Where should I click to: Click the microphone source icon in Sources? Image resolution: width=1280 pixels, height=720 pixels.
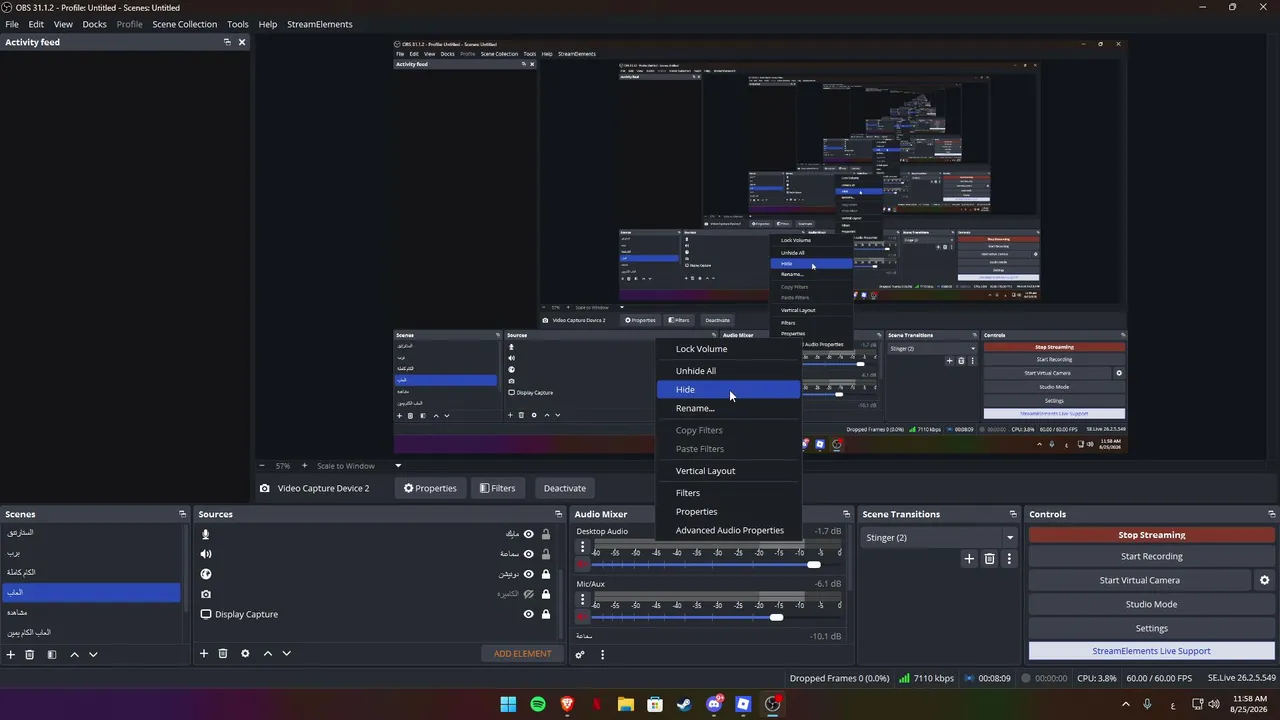206,534
